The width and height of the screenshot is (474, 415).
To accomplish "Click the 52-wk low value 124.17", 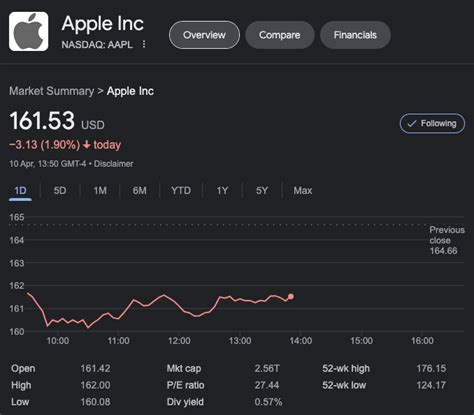I will click(x=431, y=385).
